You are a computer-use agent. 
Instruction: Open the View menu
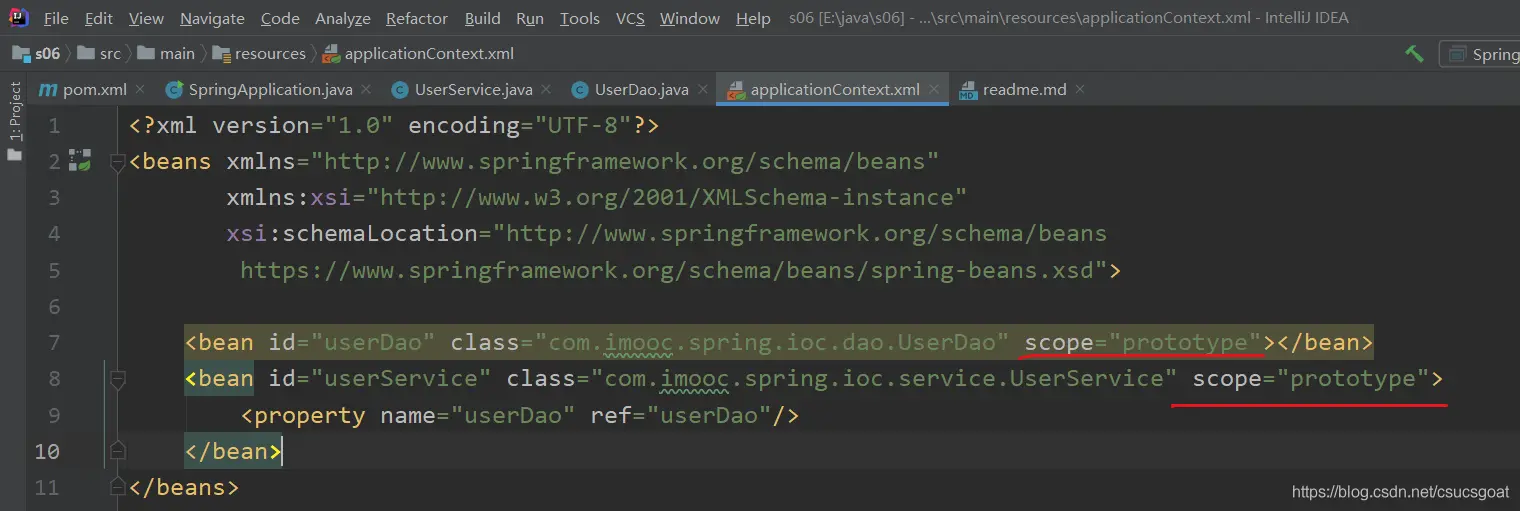point(146,18)
